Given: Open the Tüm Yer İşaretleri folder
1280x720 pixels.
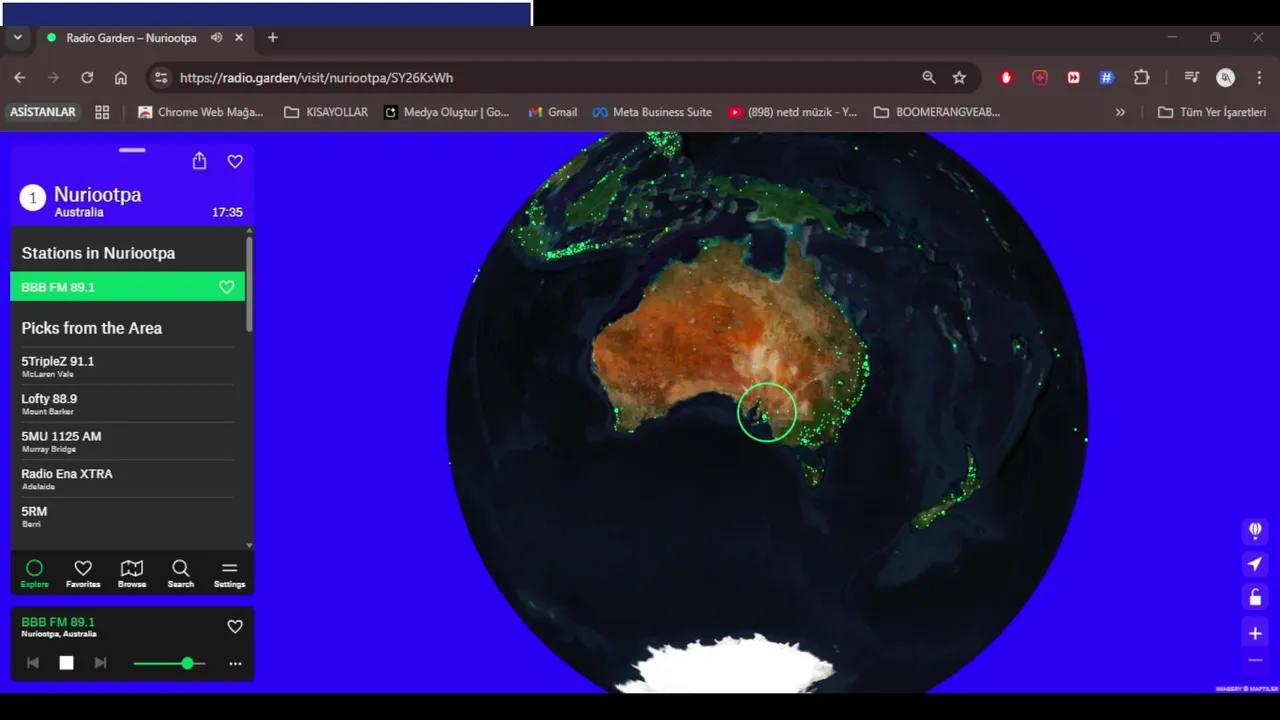Looking at the screenshot, I should click(1212, 112).
